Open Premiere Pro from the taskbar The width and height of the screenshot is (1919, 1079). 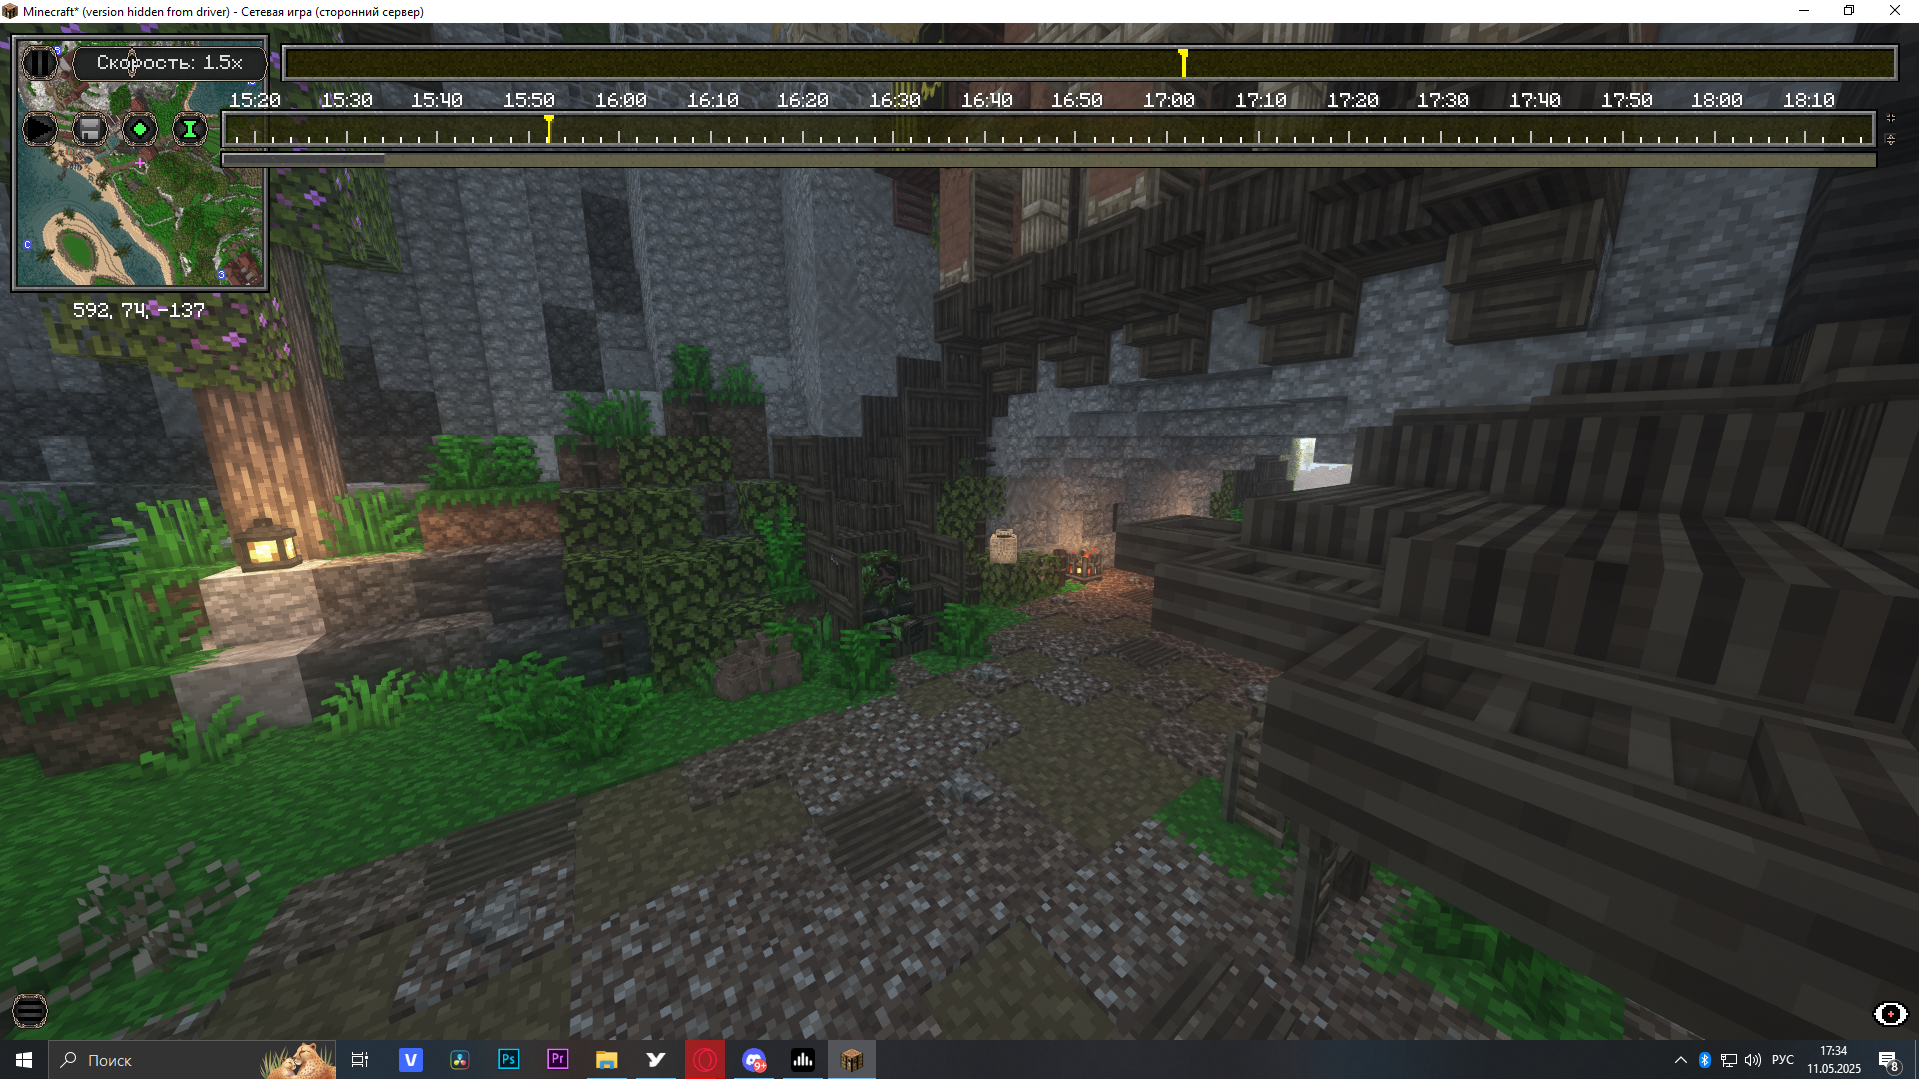[558, 1060]
